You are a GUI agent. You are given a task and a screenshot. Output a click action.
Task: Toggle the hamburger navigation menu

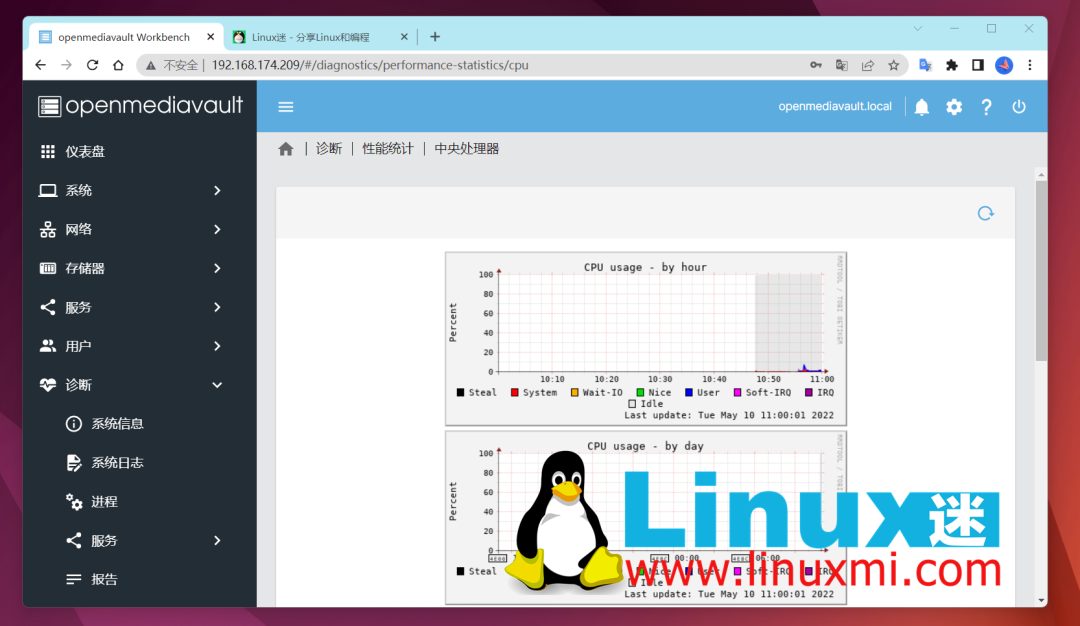tap(286, 107)
